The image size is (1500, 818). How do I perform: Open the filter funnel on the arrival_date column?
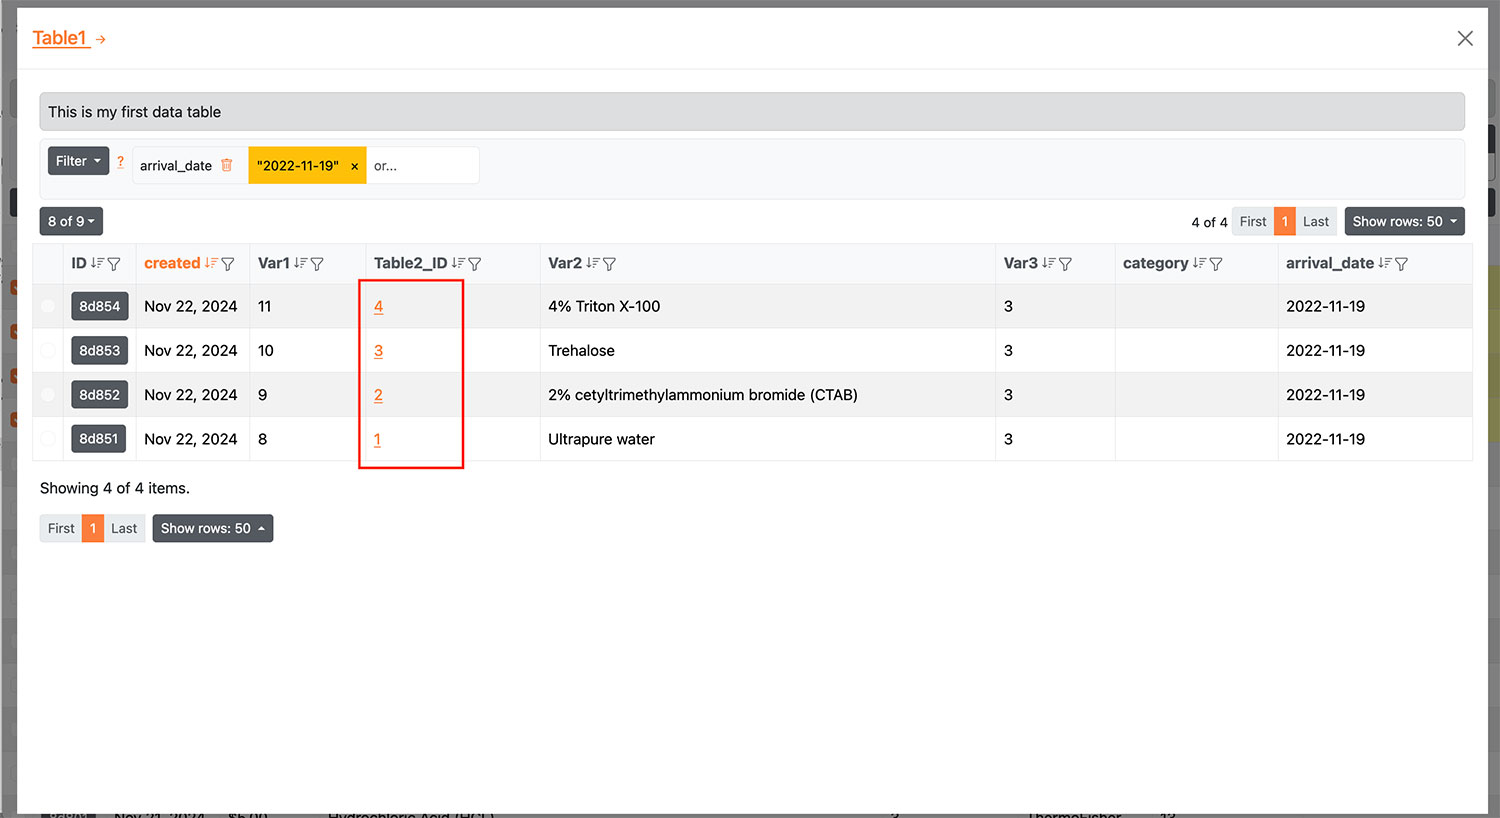(x=1401, y=264)
